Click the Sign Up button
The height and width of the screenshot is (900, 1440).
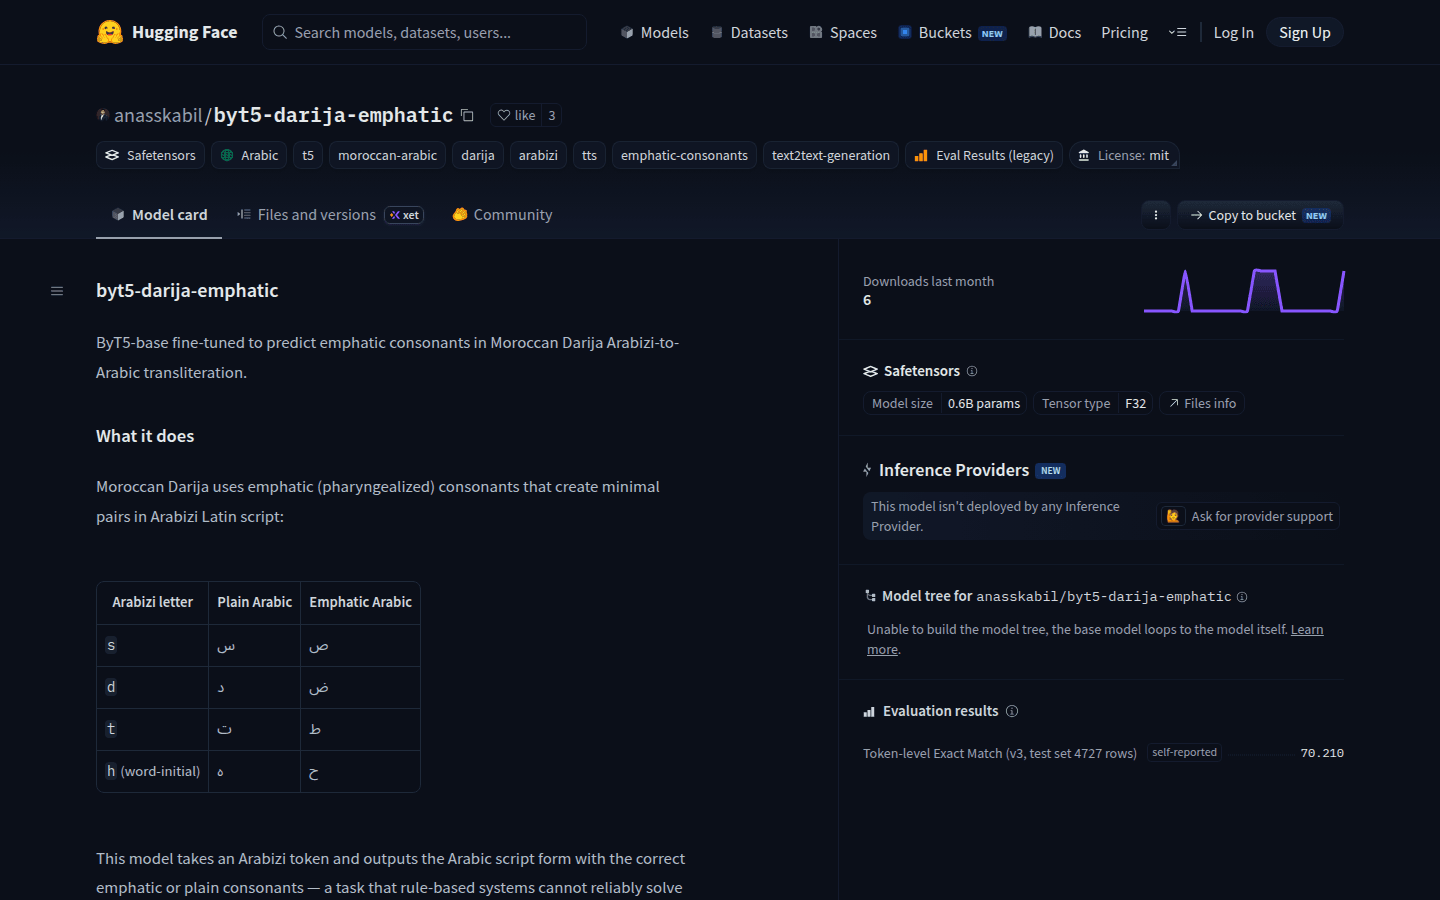coord(1305,32)
